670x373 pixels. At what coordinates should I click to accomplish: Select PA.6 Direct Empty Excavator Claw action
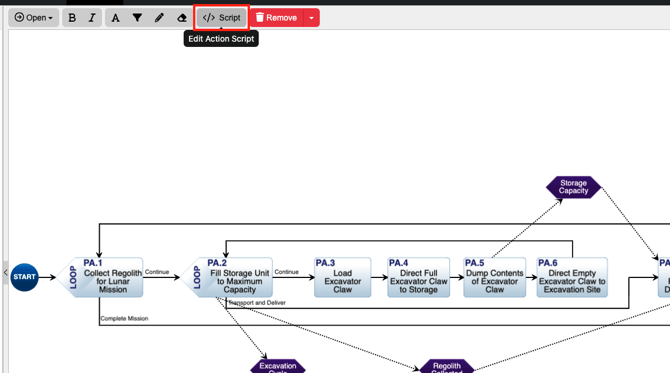[572, 277]
